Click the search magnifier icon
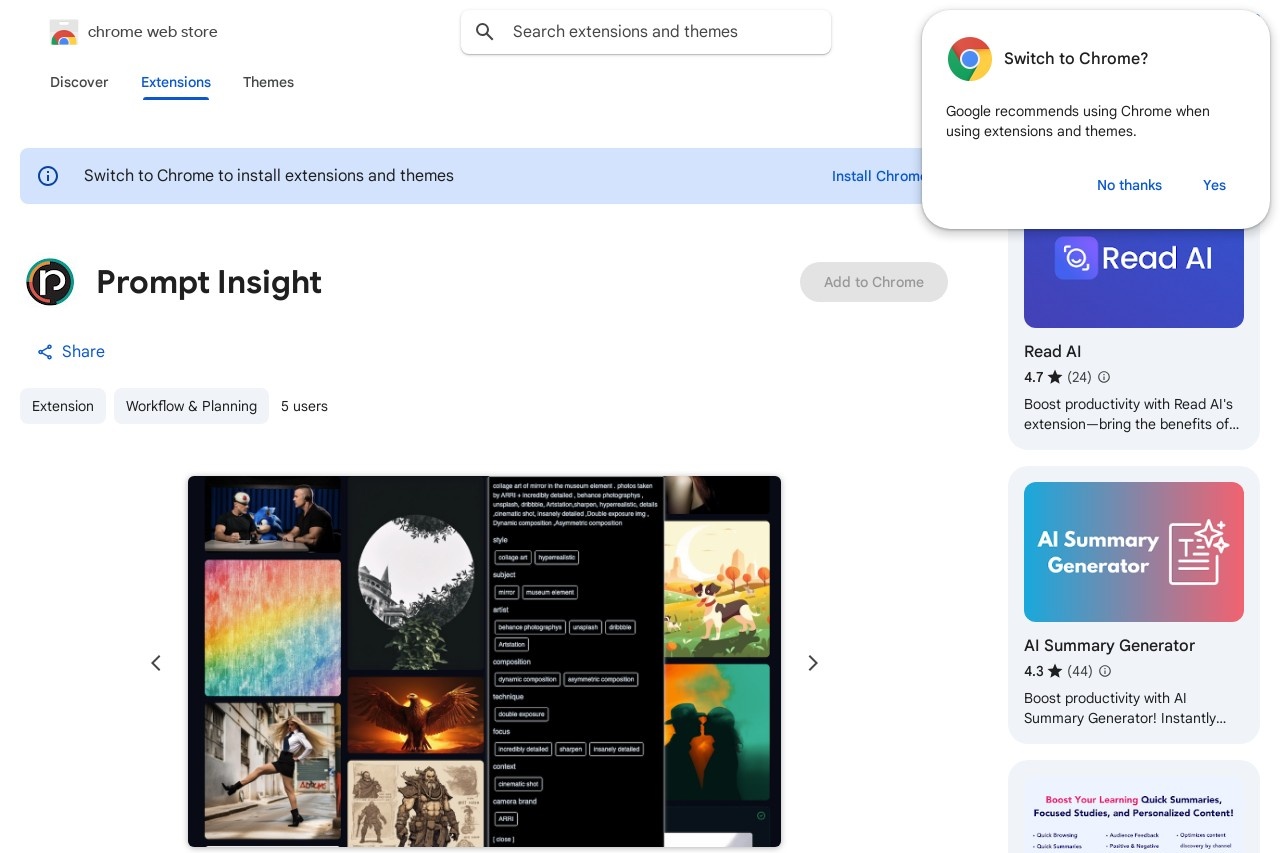 pyautogui.click(x=485, y=32)
